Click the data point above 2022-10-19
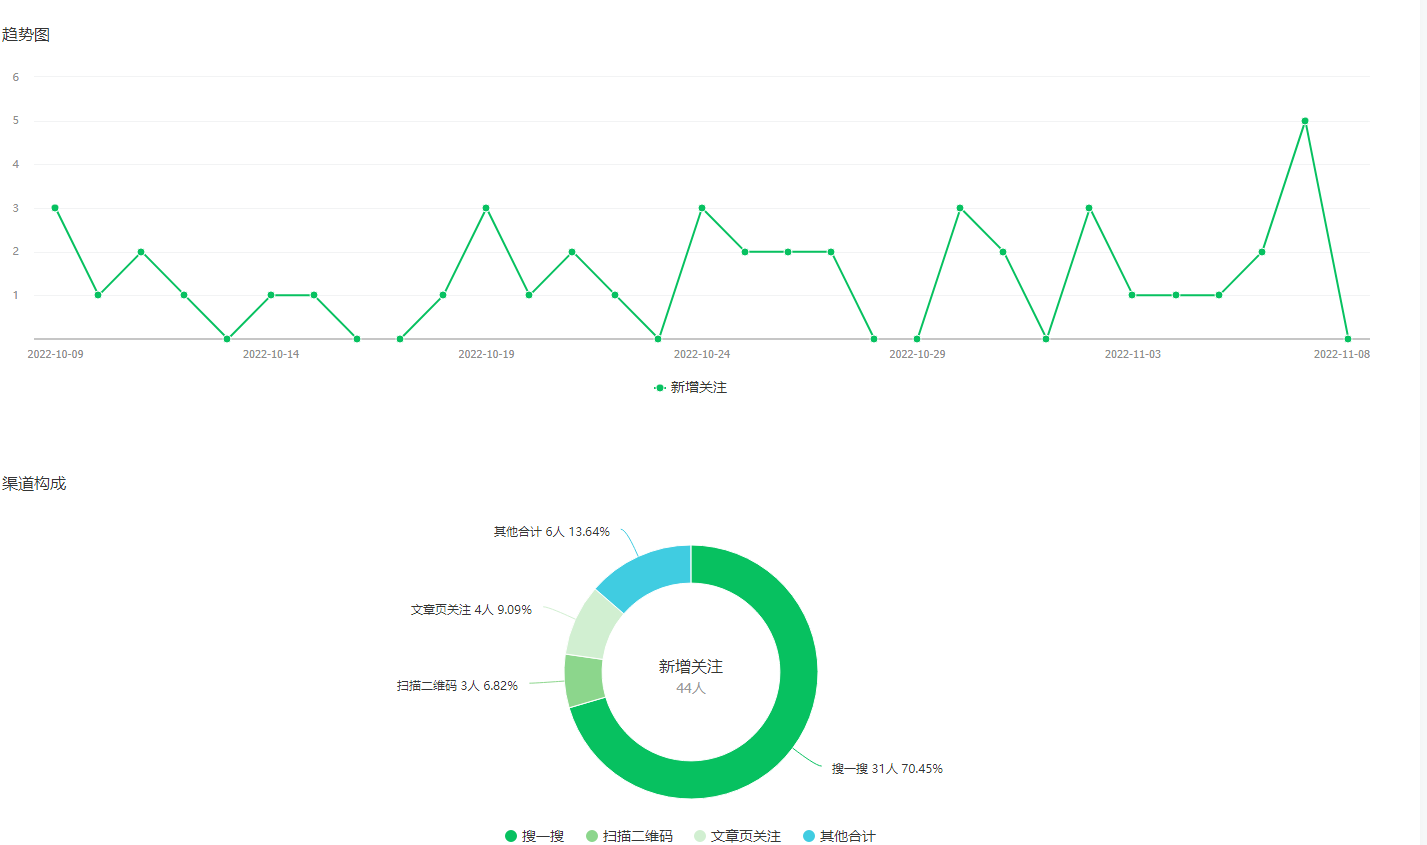 (486, 208)
